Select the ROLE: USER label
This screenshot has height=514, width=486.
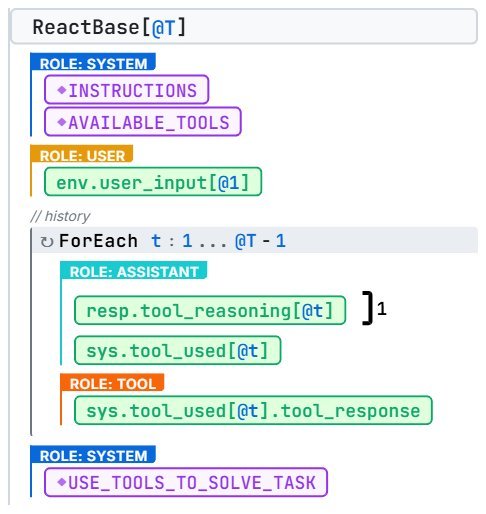click(x=82, y=154)
